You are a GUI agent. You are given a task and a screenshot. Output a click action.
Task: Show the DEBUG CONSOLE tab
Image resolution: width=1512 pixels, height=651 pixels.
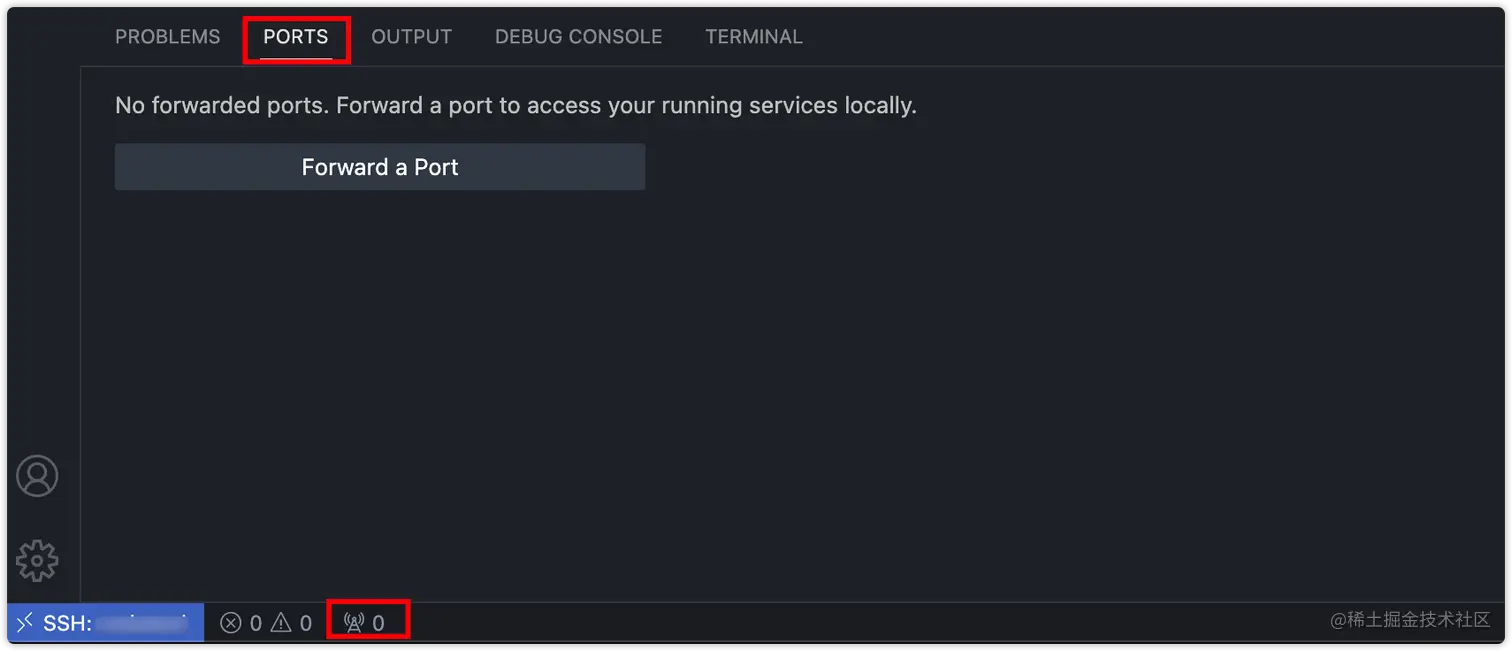pos(579,37)
